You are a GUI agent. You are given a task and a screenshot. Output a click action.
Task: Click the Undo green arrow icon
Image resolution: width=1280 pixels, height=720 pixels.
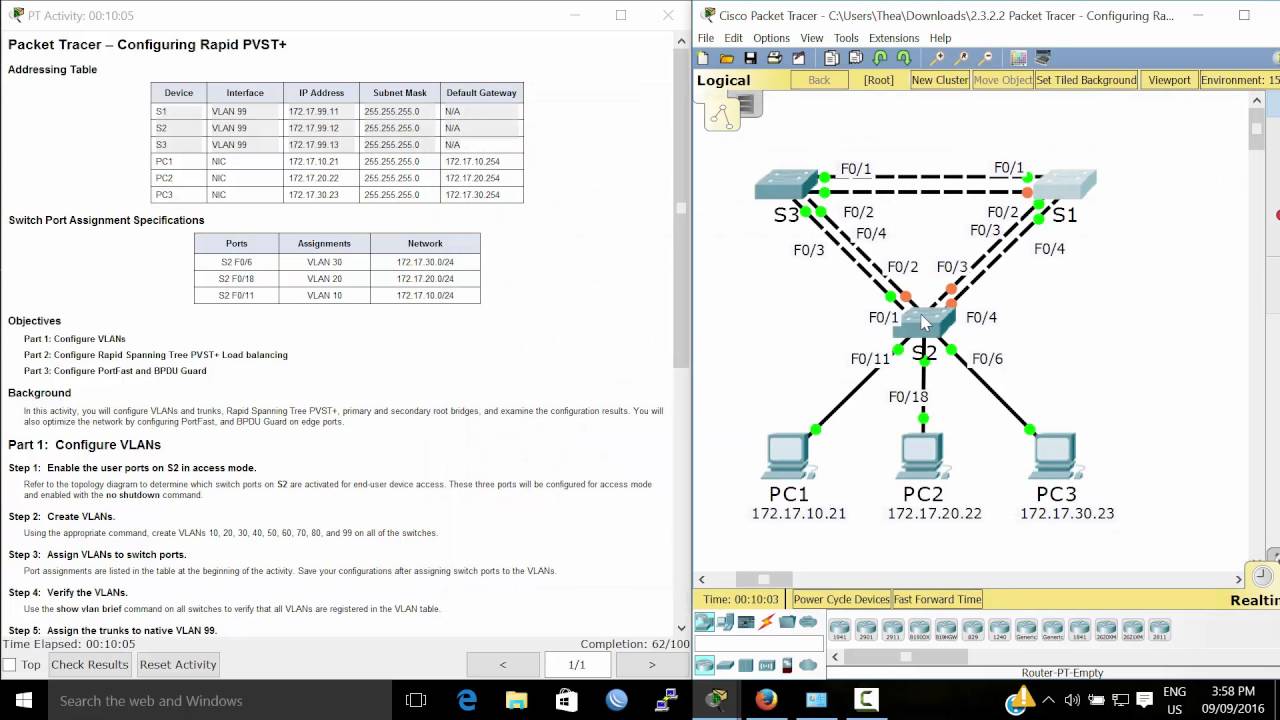(880, 58)
